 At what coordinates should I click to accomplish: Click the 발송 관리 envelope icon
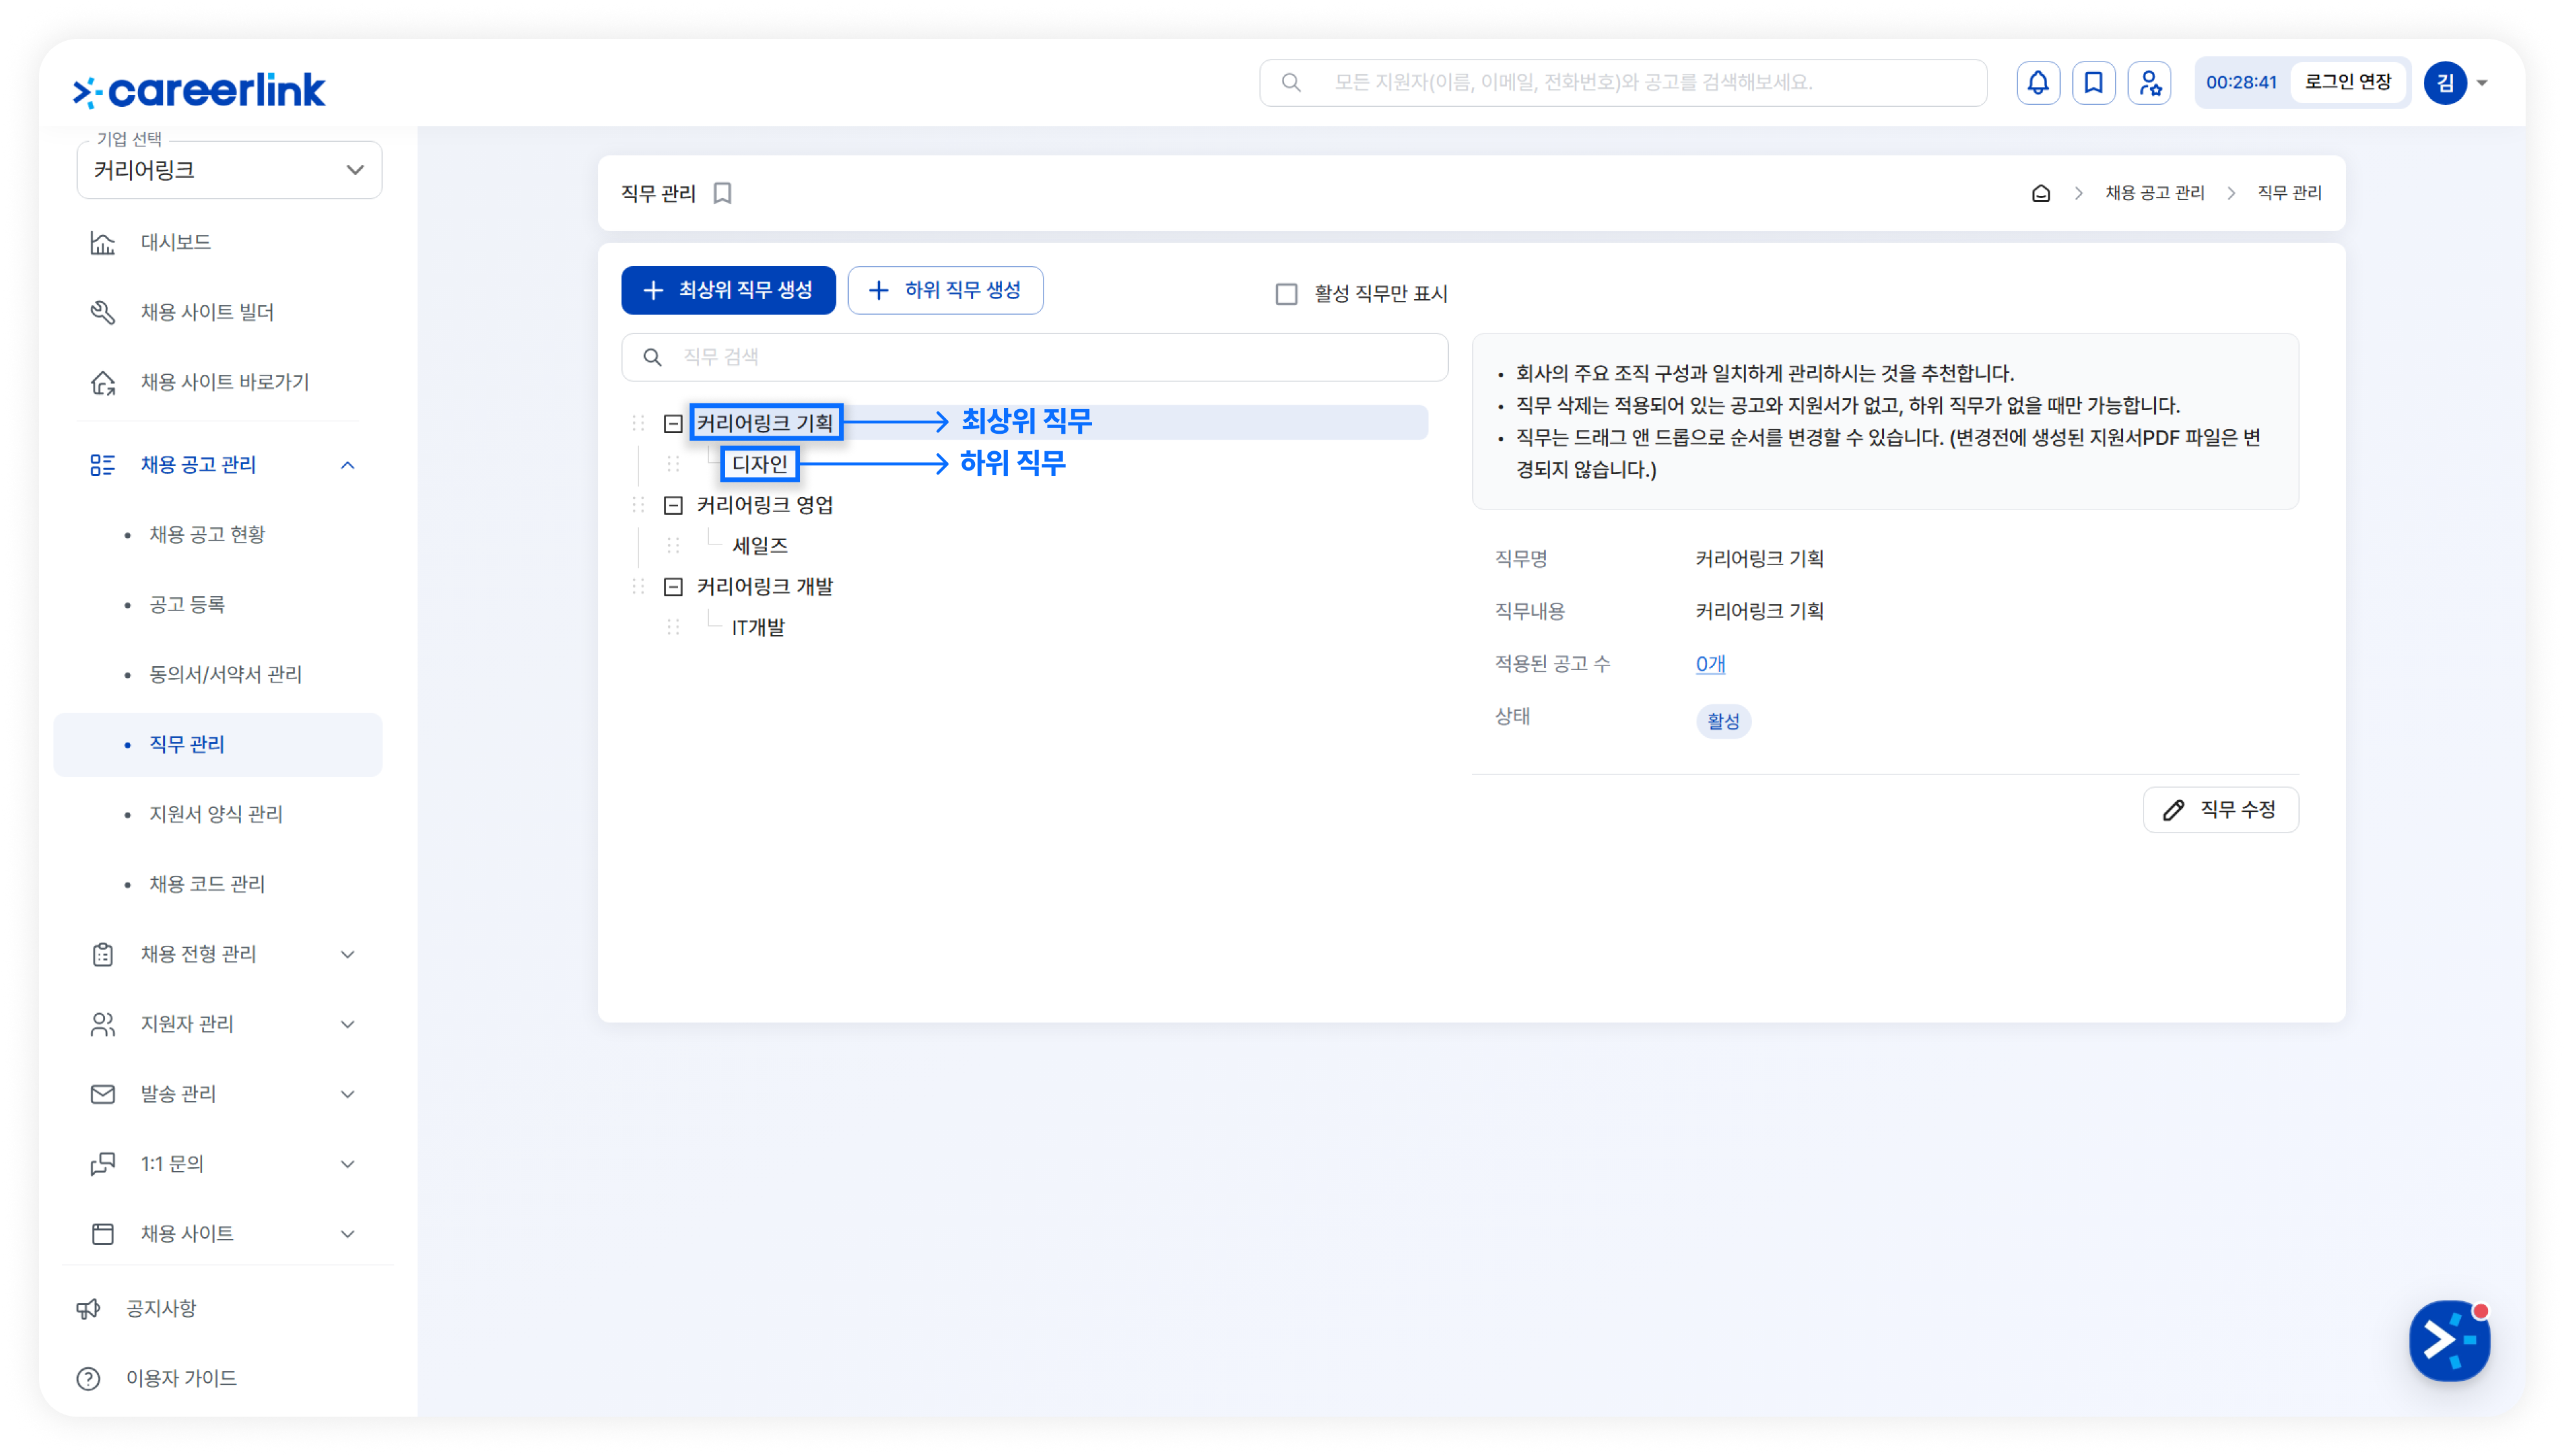pos(103,1095)
